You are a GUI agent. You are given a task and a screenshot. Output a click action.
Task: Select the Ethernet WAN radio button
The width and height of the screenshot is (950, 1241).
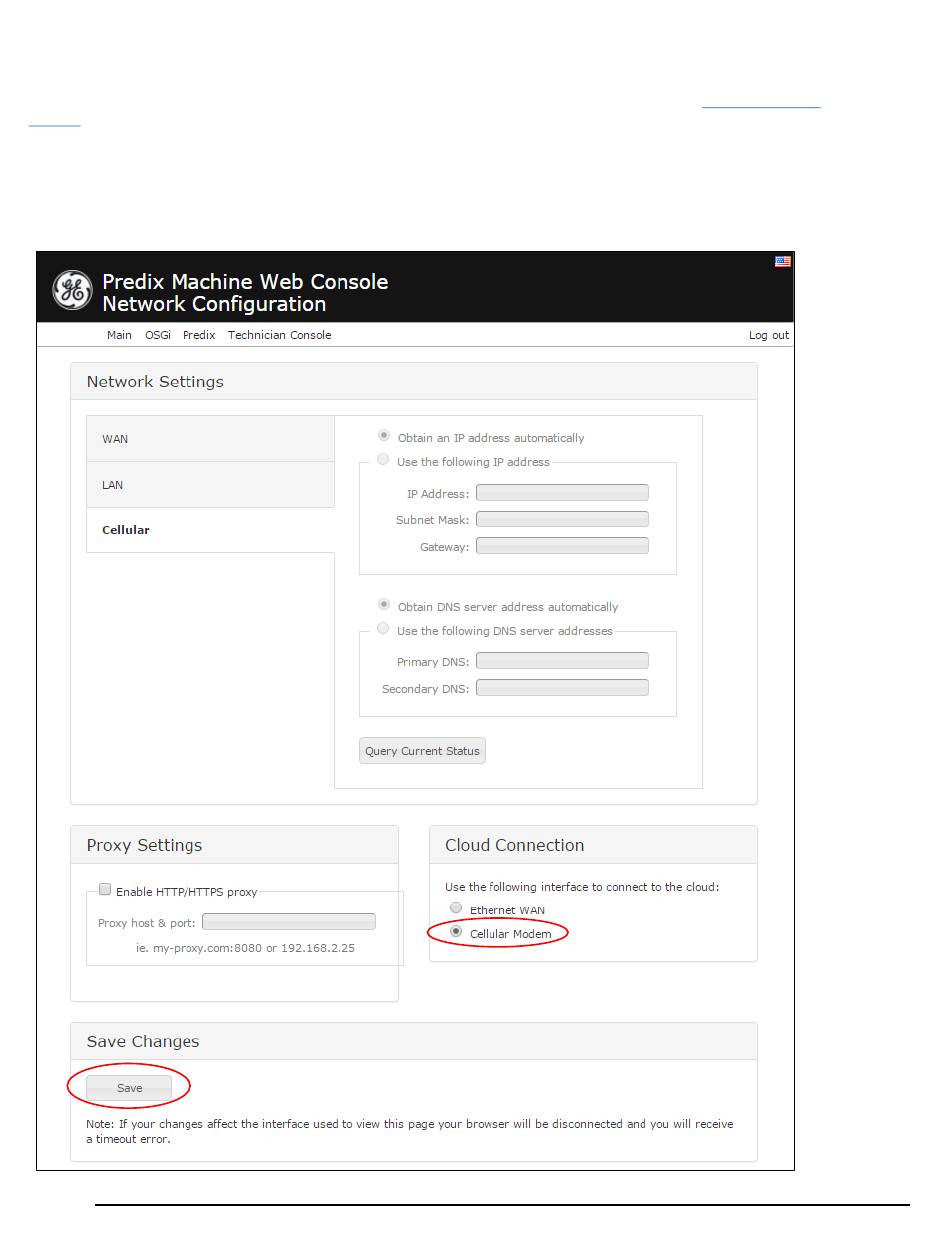[456, 908]
